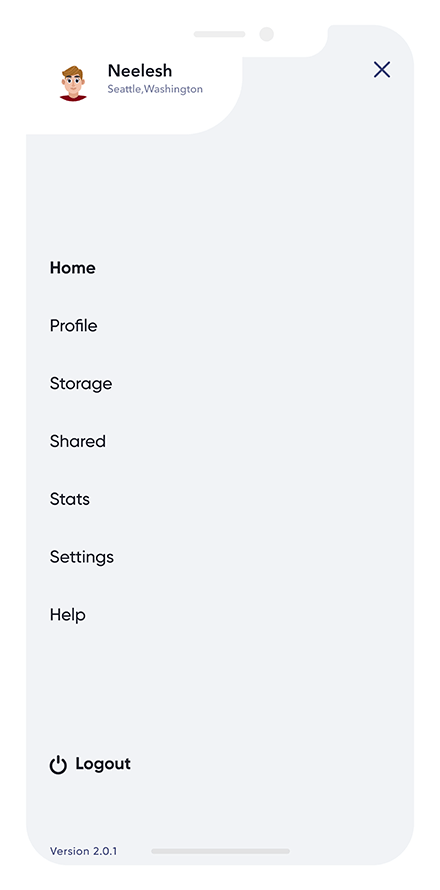Click the Seattle,Washington location text
Image resolution: width=440 pixels, height=890 pixels.
point(155,89)
